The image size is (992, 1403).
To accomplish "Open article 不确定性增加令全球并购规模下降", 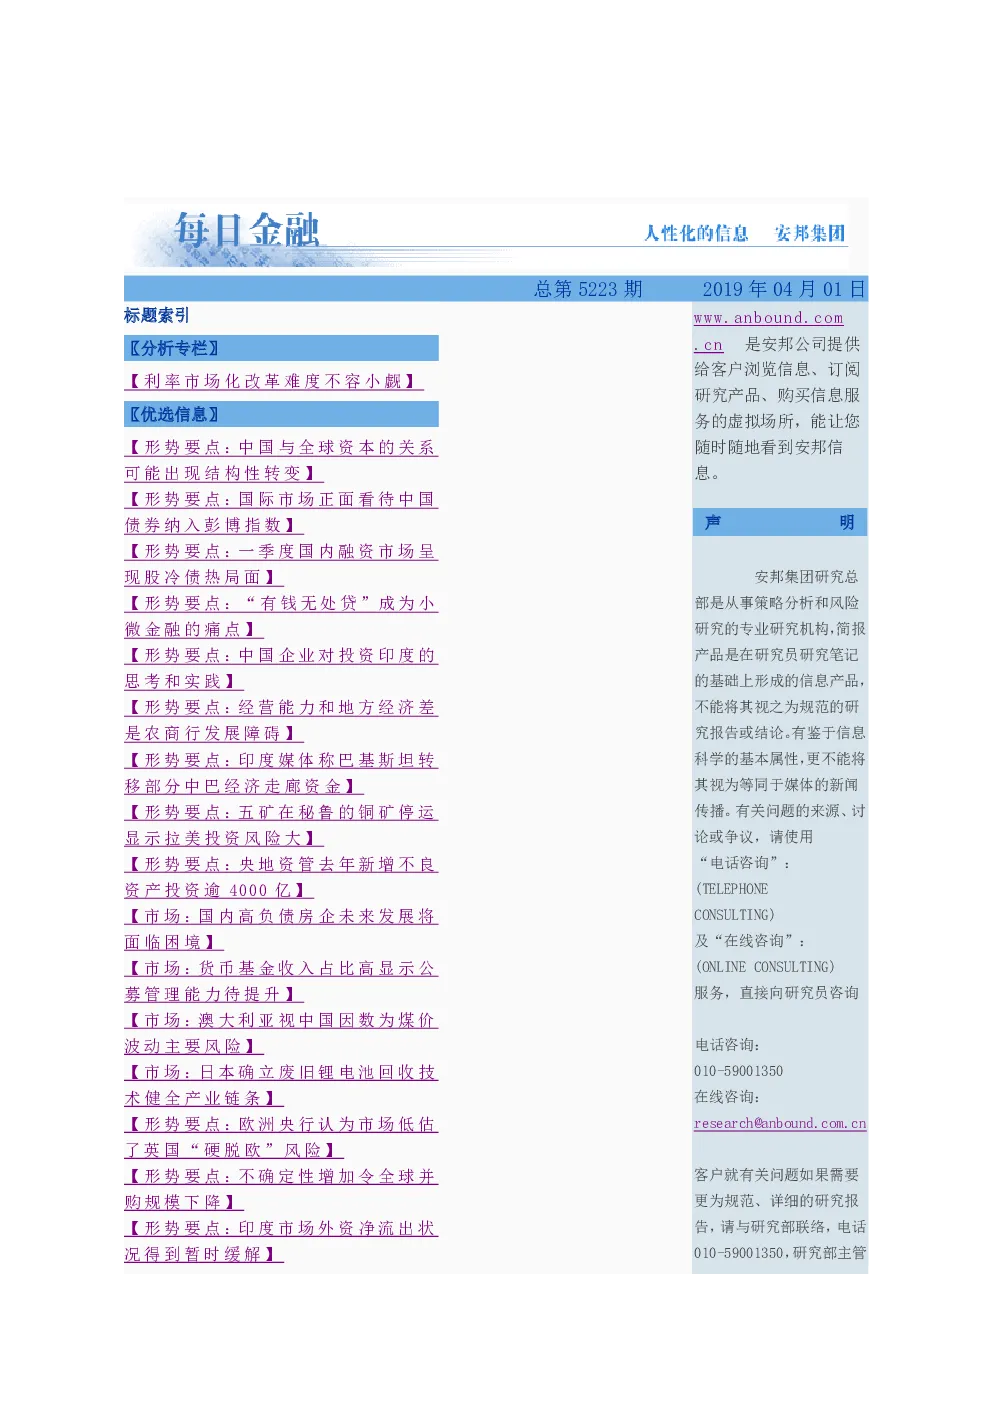I will 281,1189.
